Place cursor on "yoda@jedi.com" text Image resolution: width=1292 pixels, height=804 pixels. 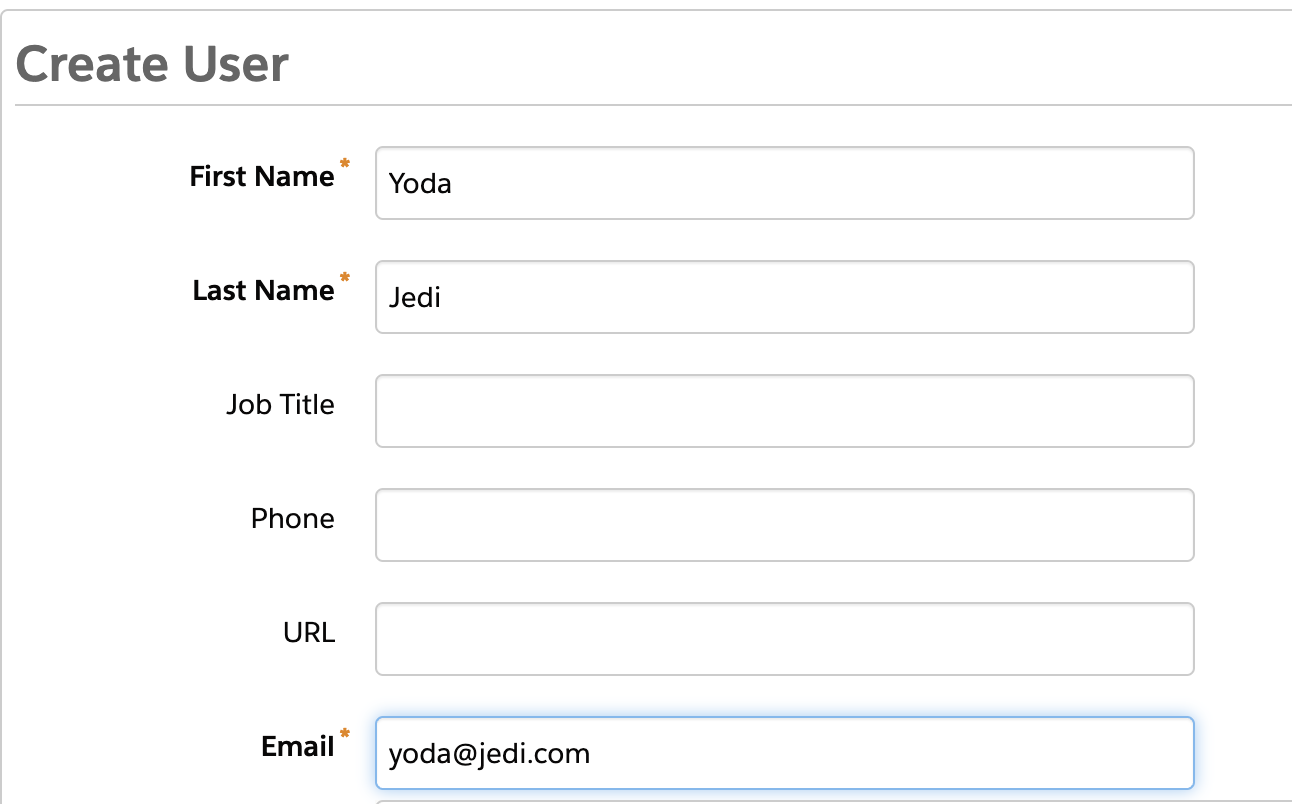pyautogui.click(x=489, y=754)
